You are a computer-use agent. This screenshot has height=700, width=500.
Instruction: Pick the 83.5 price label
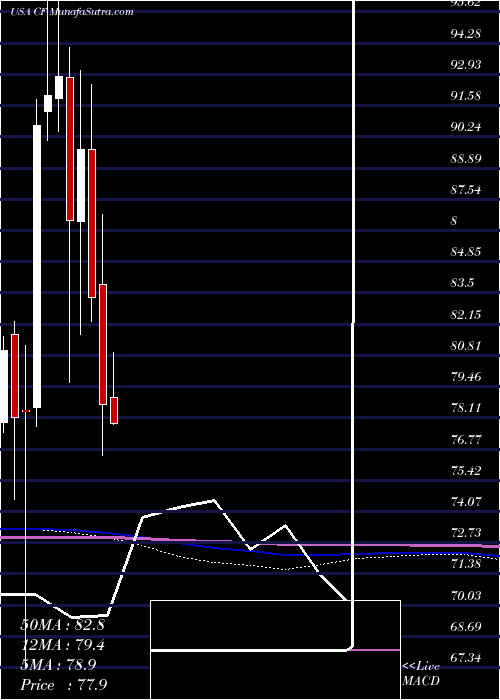coord(462,283)
